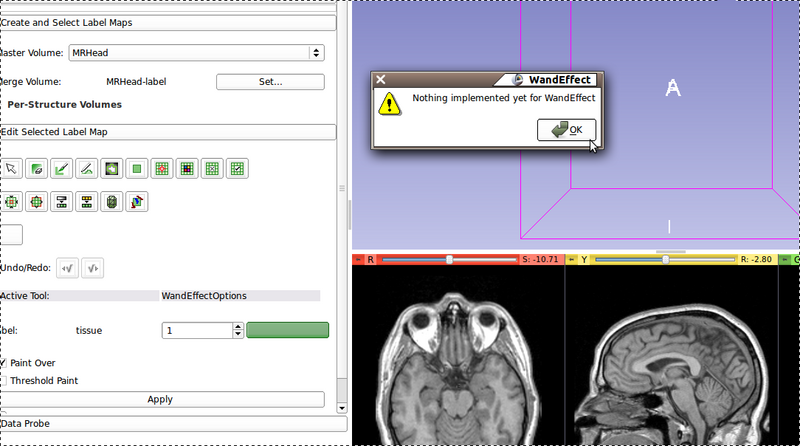The width and height of the screenshot is (800, 446).
Task: Click the red slice offset slider
Action: [x=450, y=260]
